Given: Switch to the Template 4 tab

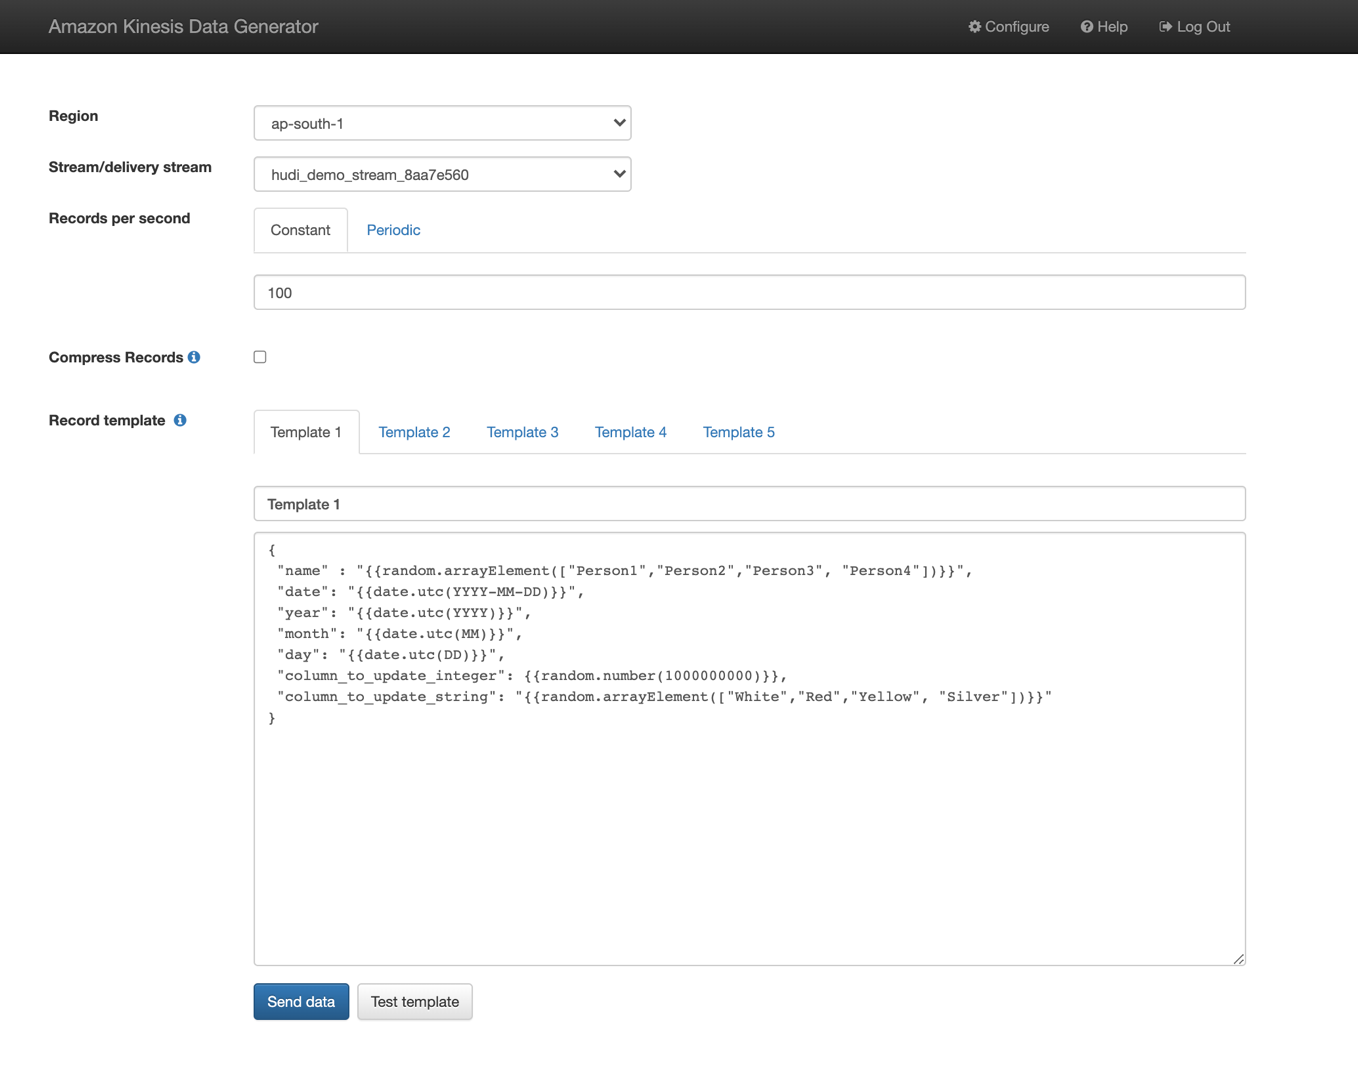Looking at the screenshot, I should pos(630,432).
